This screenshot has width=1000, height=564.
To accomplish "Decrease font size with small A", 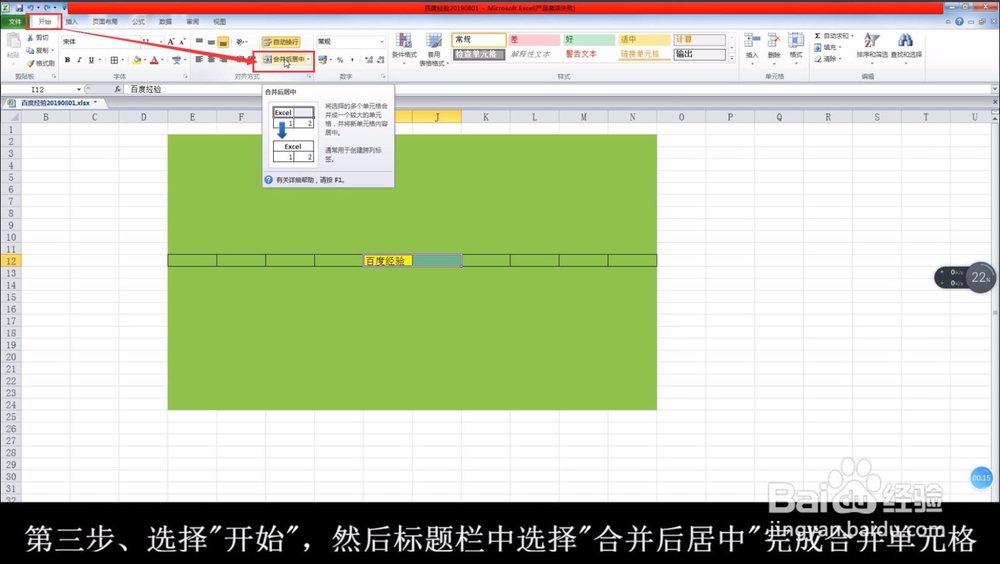I will 182,41.
